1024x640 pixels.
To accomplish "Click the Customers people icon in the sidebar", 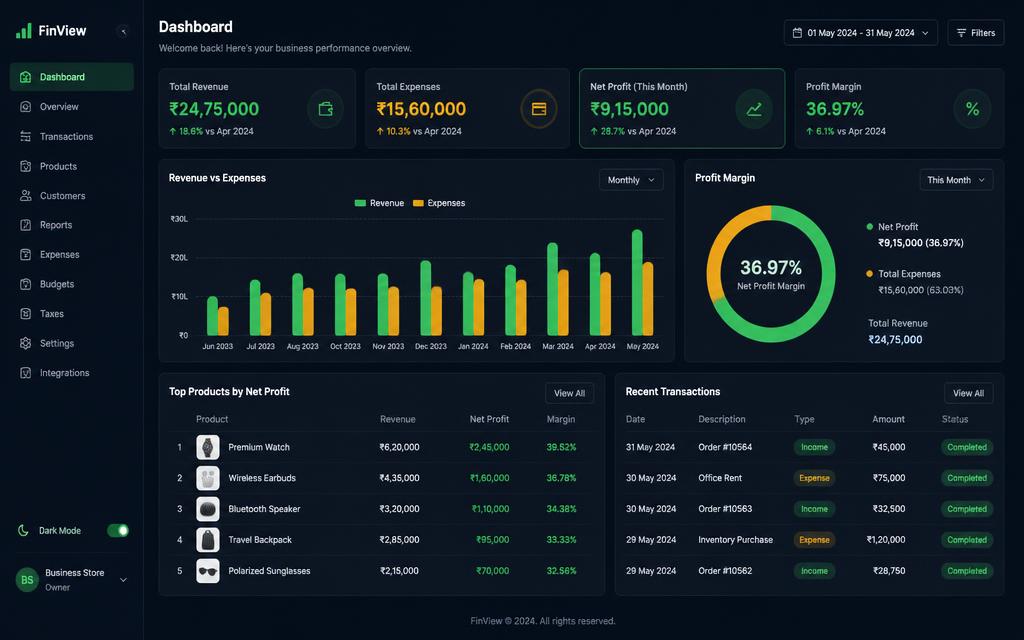I will coord(25,195).
